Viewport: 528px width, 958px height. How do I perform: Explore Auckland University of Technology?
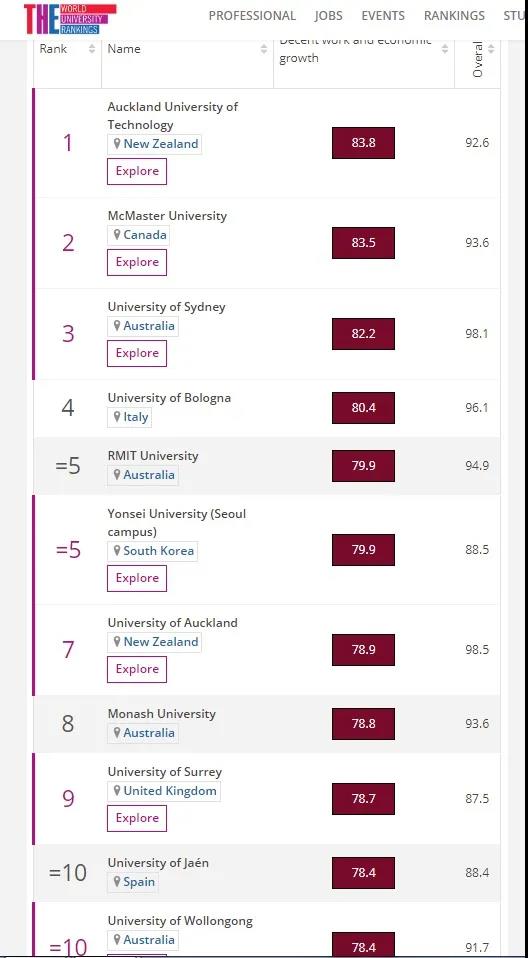(137, 171)
